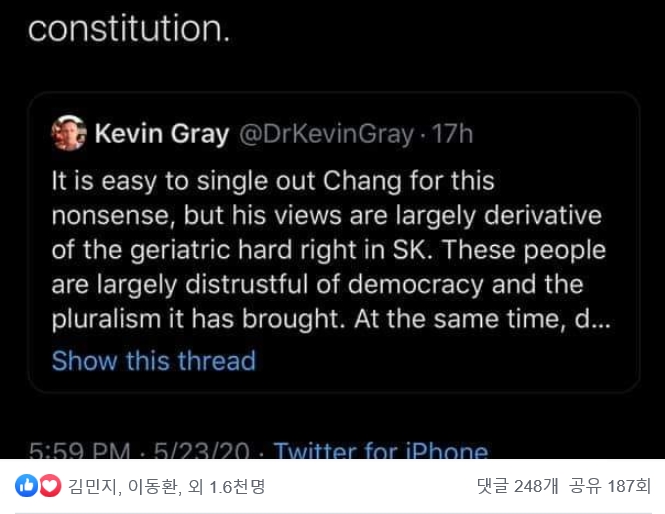Click the 17h quoted tweet timestamp
The image size is (665, 514).
click(x=452, y=134)
